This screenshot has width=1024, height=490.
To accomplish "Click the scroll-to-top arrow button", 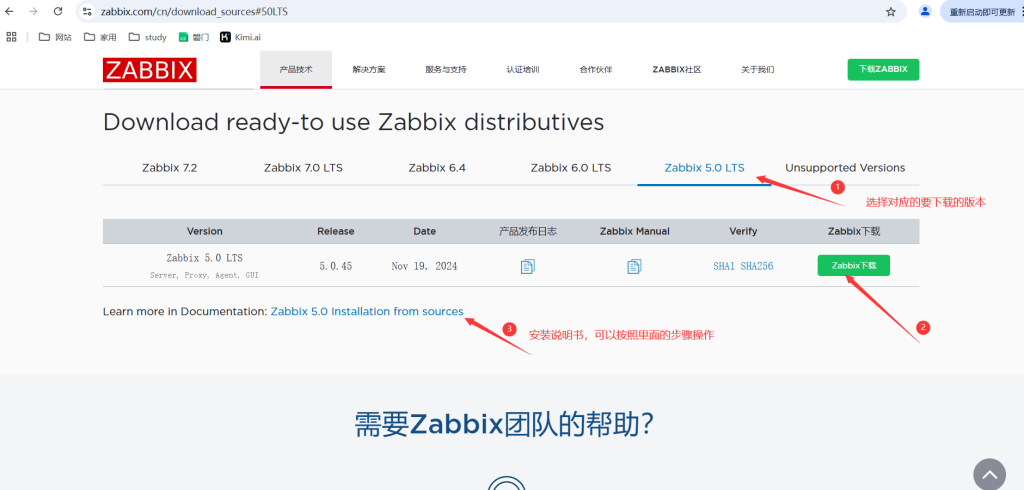I will click(x=989, y=474).
